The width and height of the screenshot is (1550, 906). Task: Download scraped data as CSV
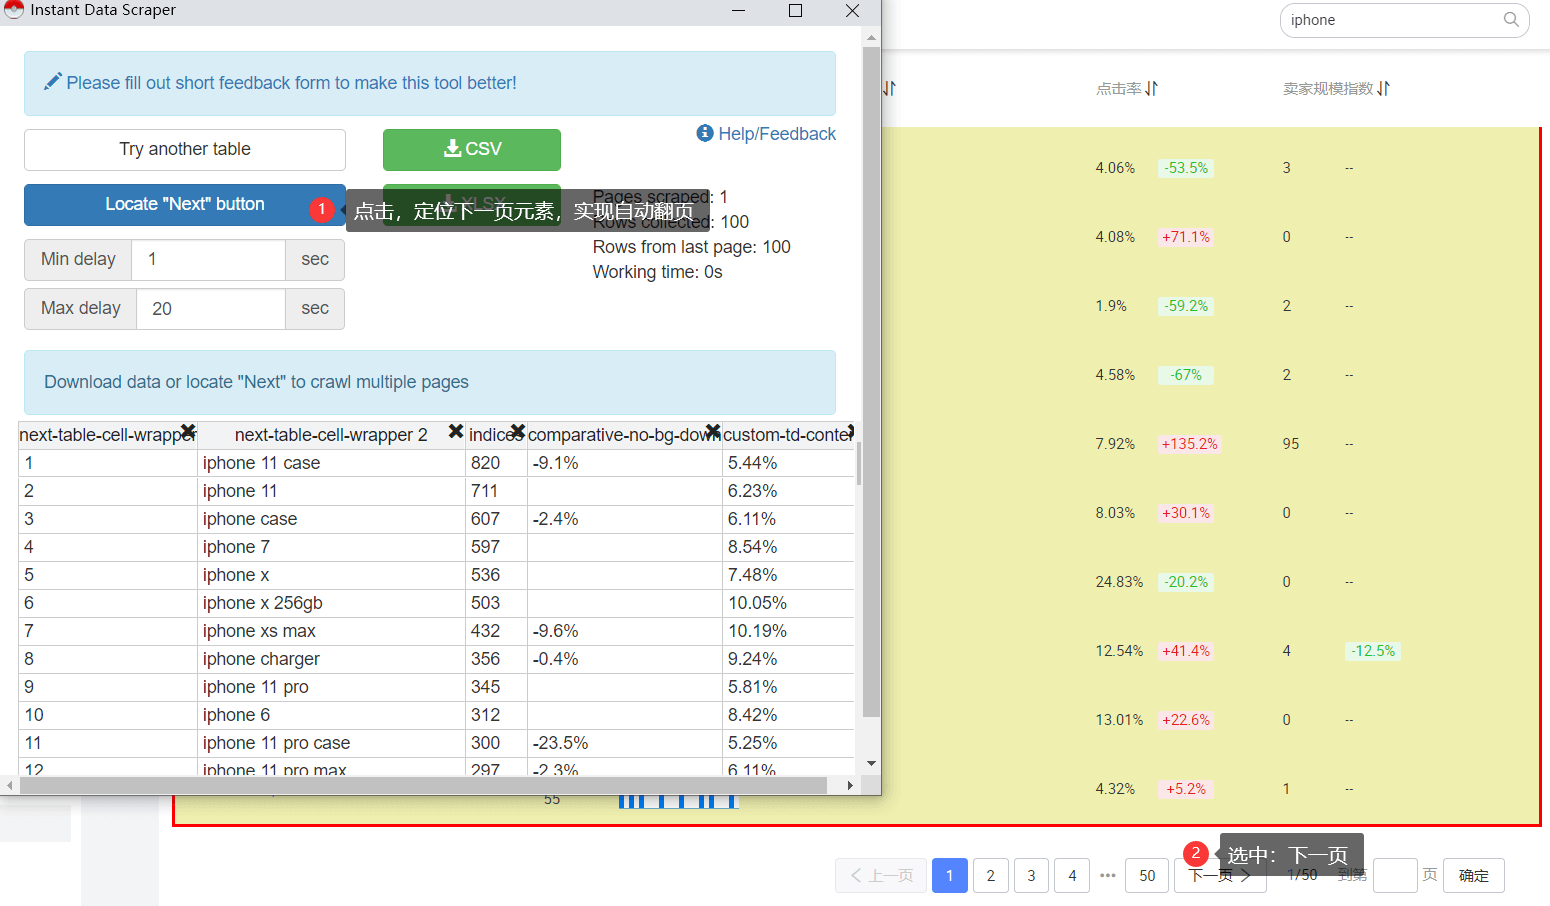471,149
